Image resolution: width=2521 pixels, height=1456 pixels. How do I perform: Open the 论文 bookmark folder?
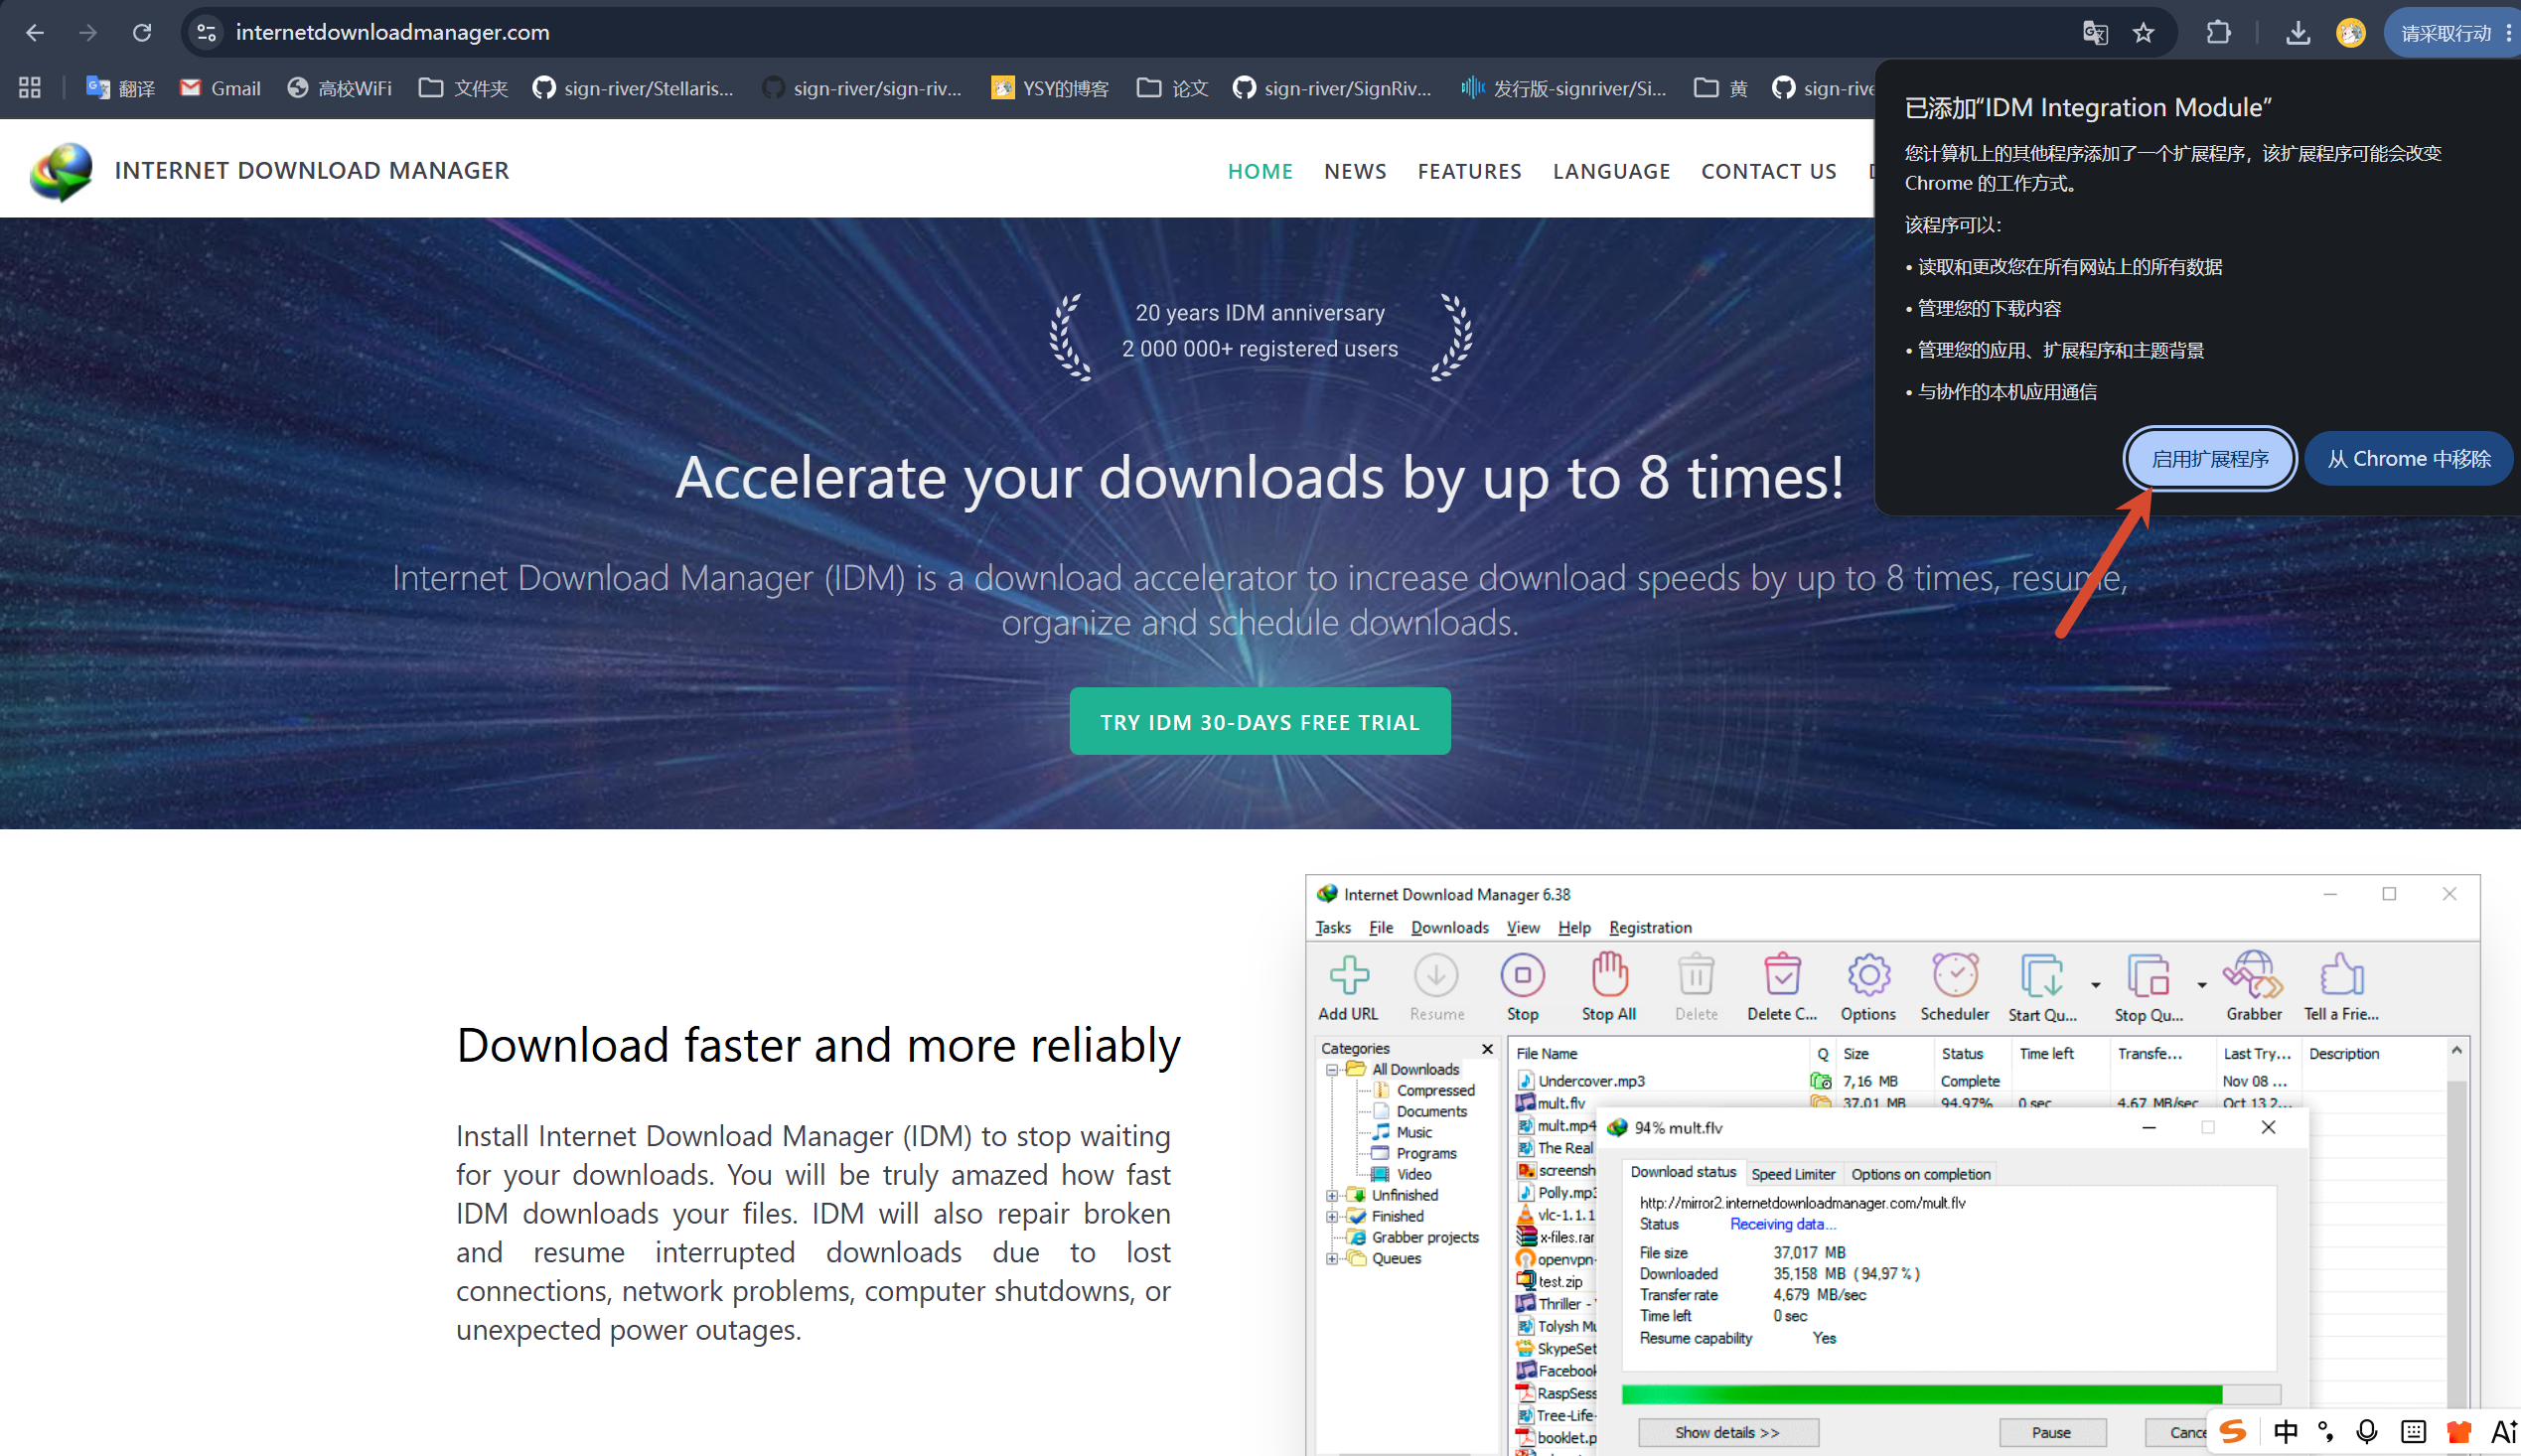click(1172, 88)
